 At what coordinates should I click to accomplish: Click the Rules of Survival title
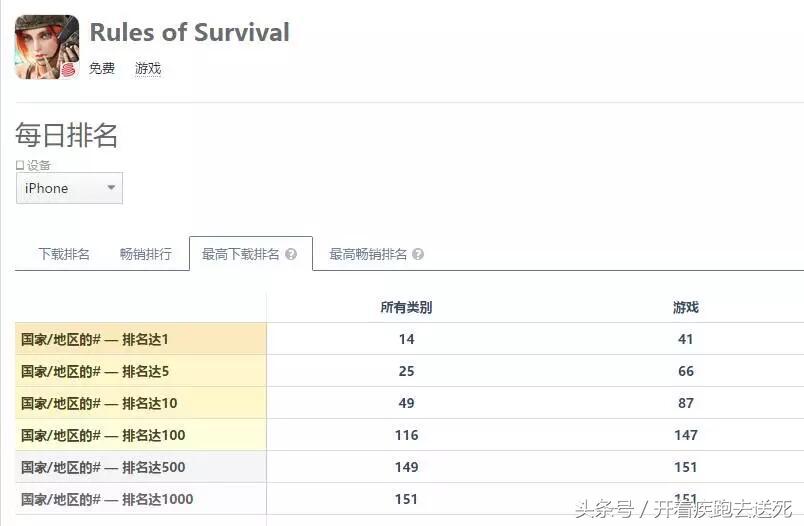189,32
